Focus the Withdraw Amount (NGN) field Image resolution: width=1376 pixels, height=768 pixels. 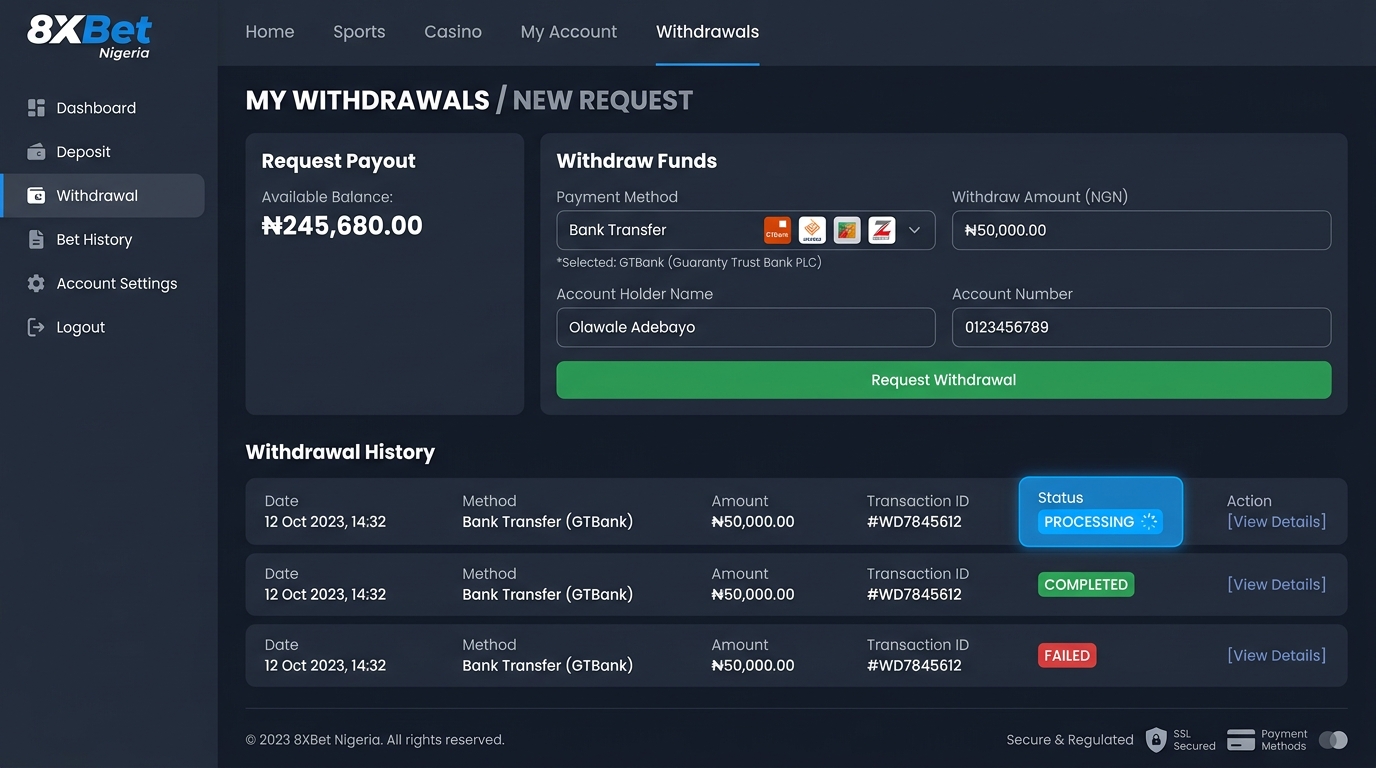[x=1141, y=230]
